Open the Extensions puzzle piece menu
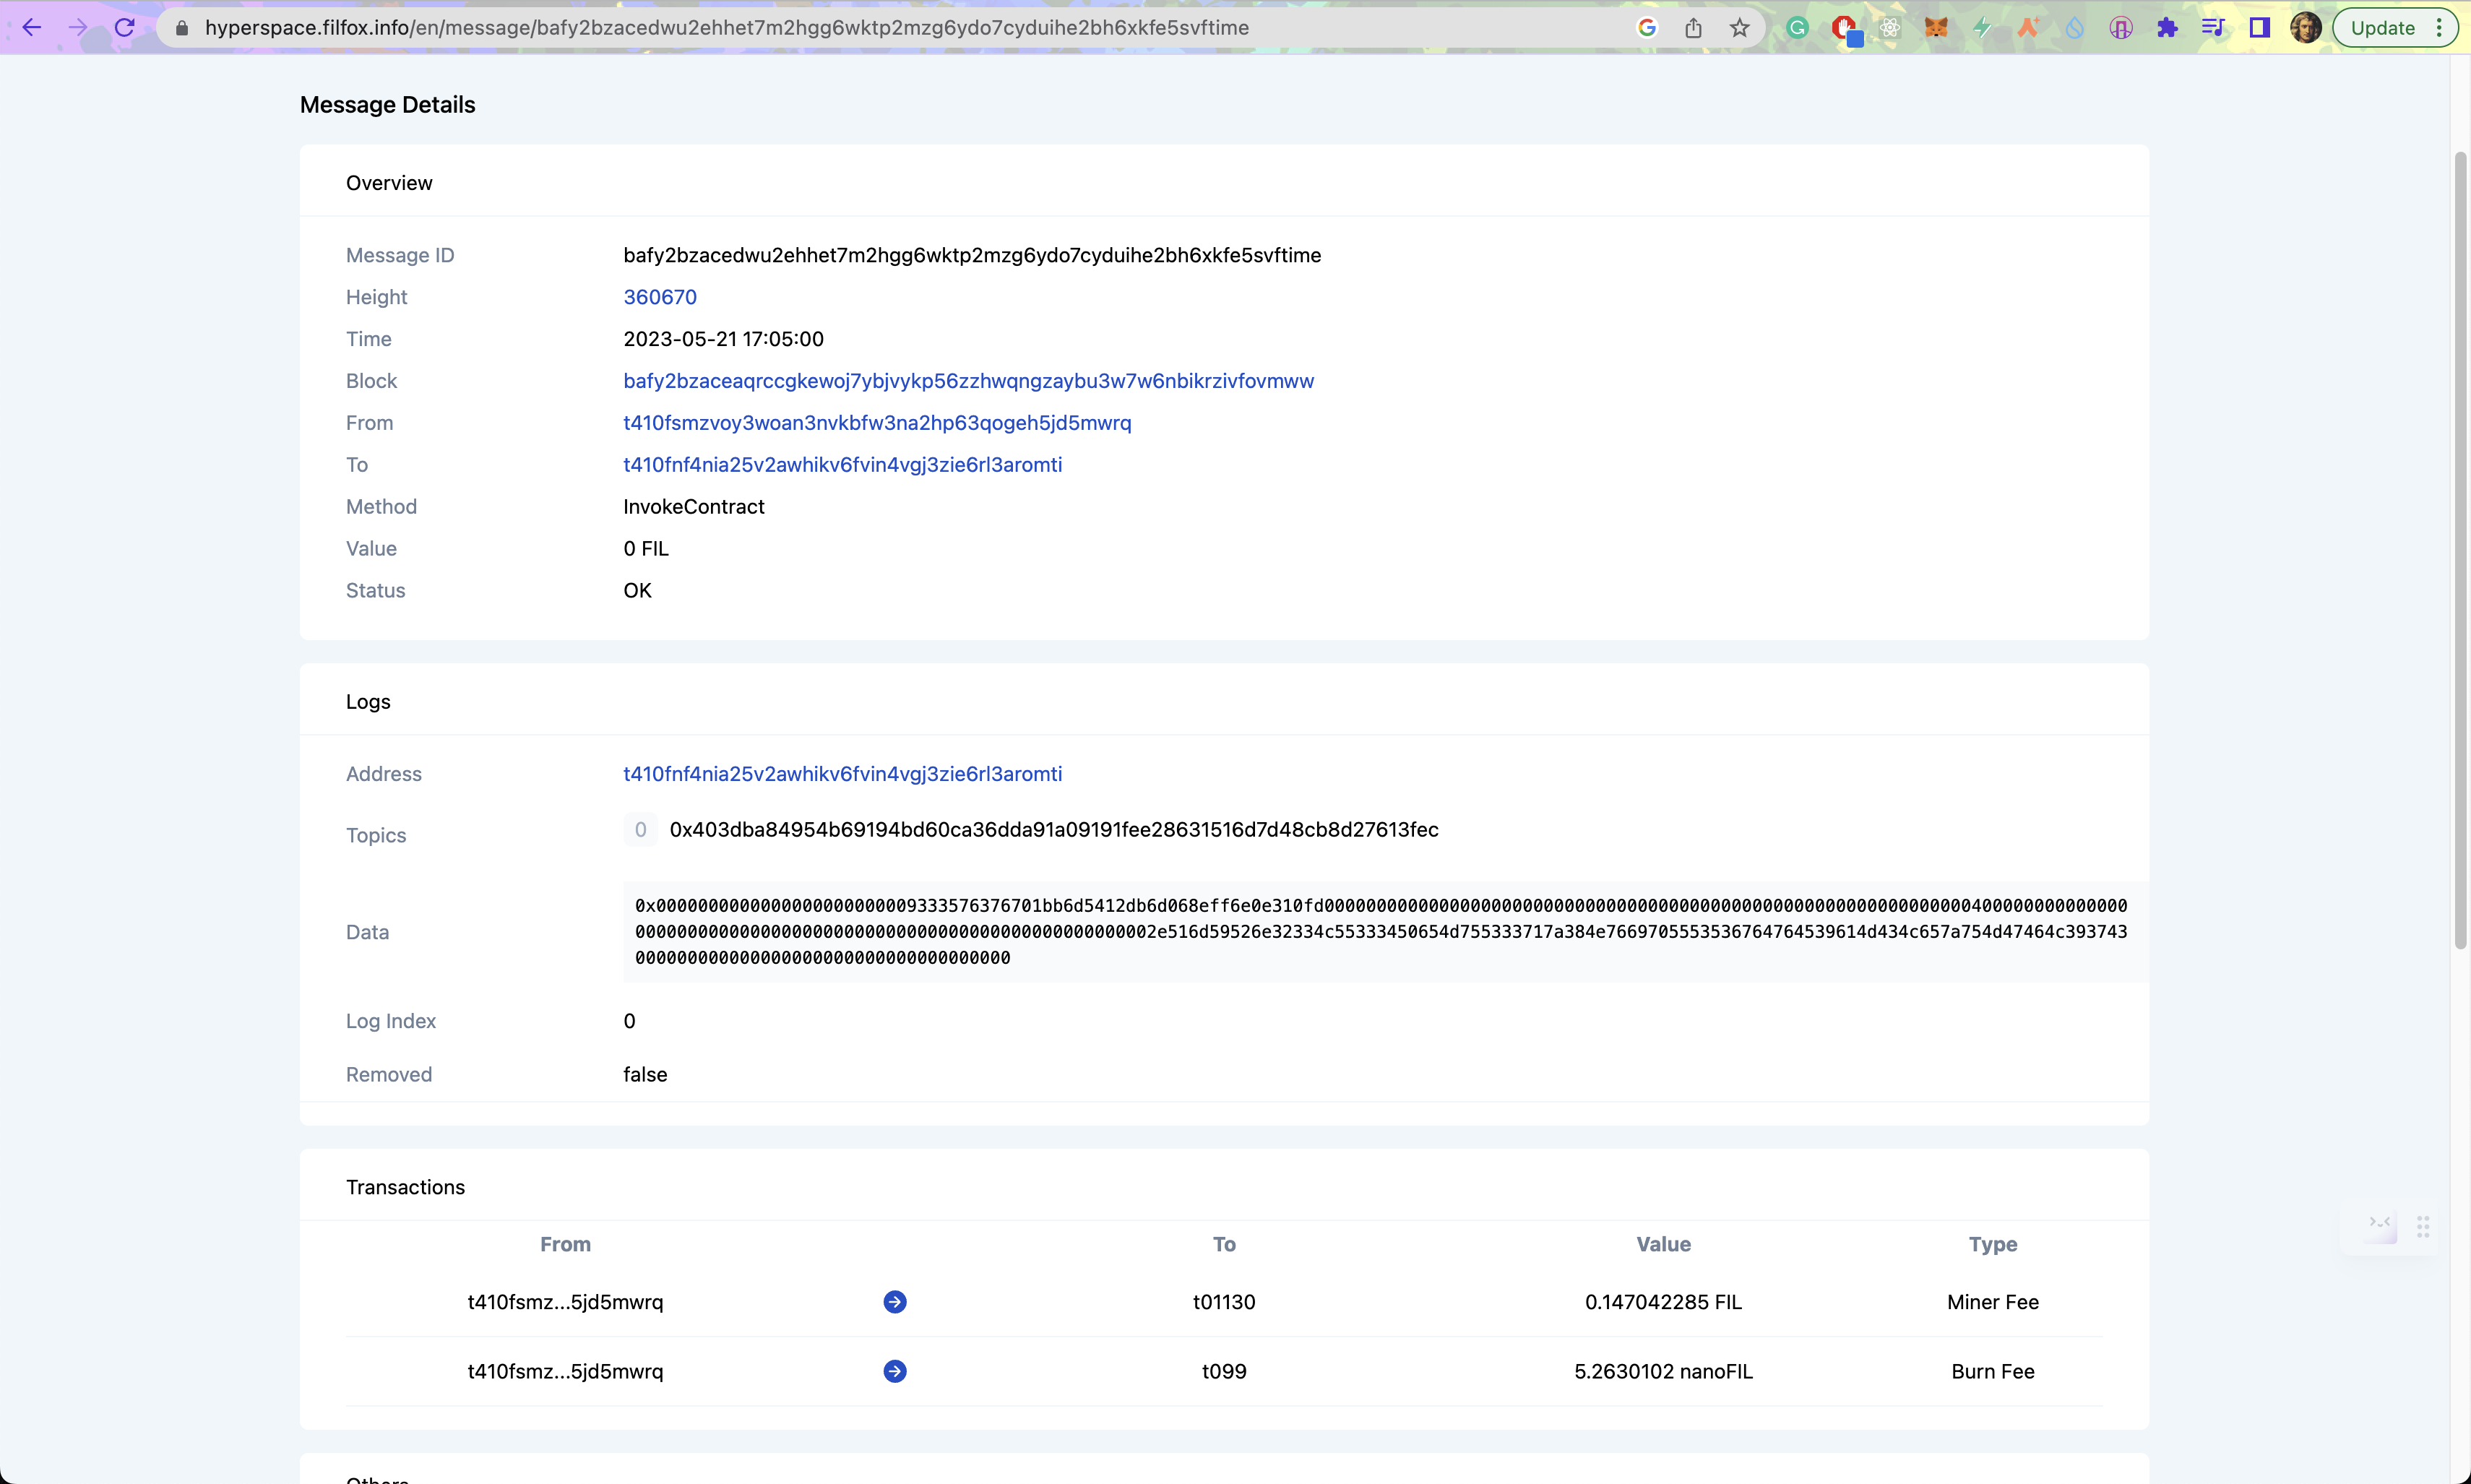 point(2167,28)
